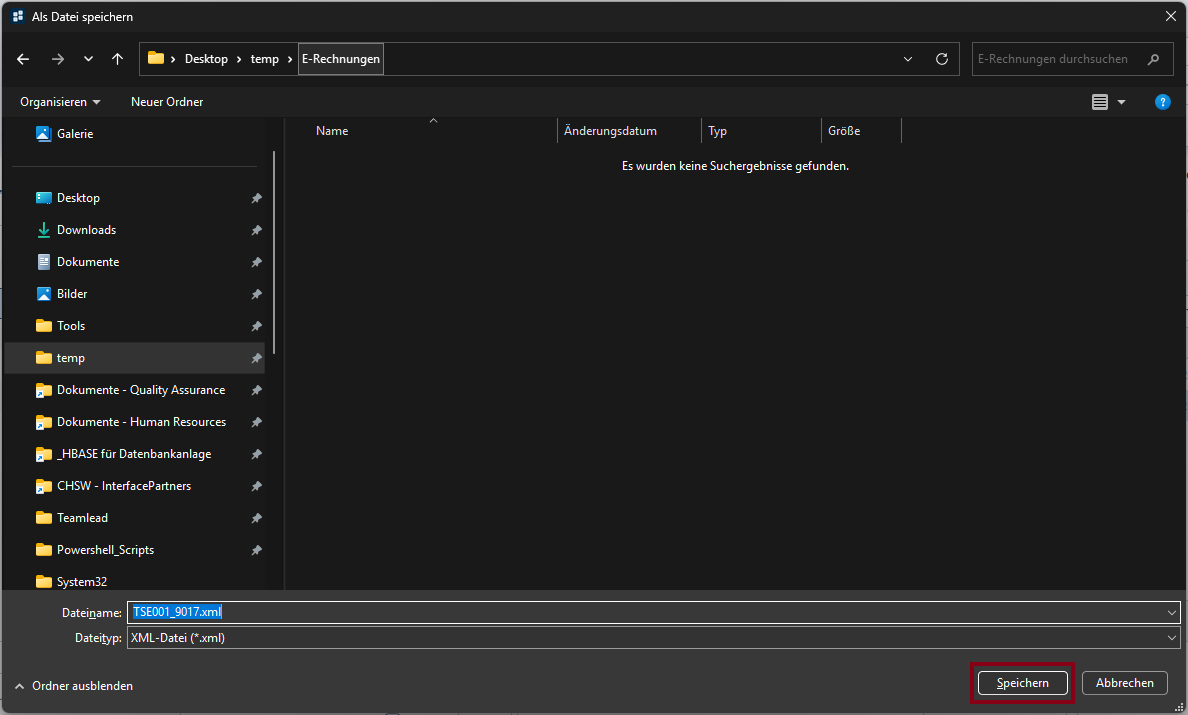The width and height of the screenshot is (1188, 715).
Task: Go up one folder level arrow
Action: pyautogui.click(x=117, y=59)
